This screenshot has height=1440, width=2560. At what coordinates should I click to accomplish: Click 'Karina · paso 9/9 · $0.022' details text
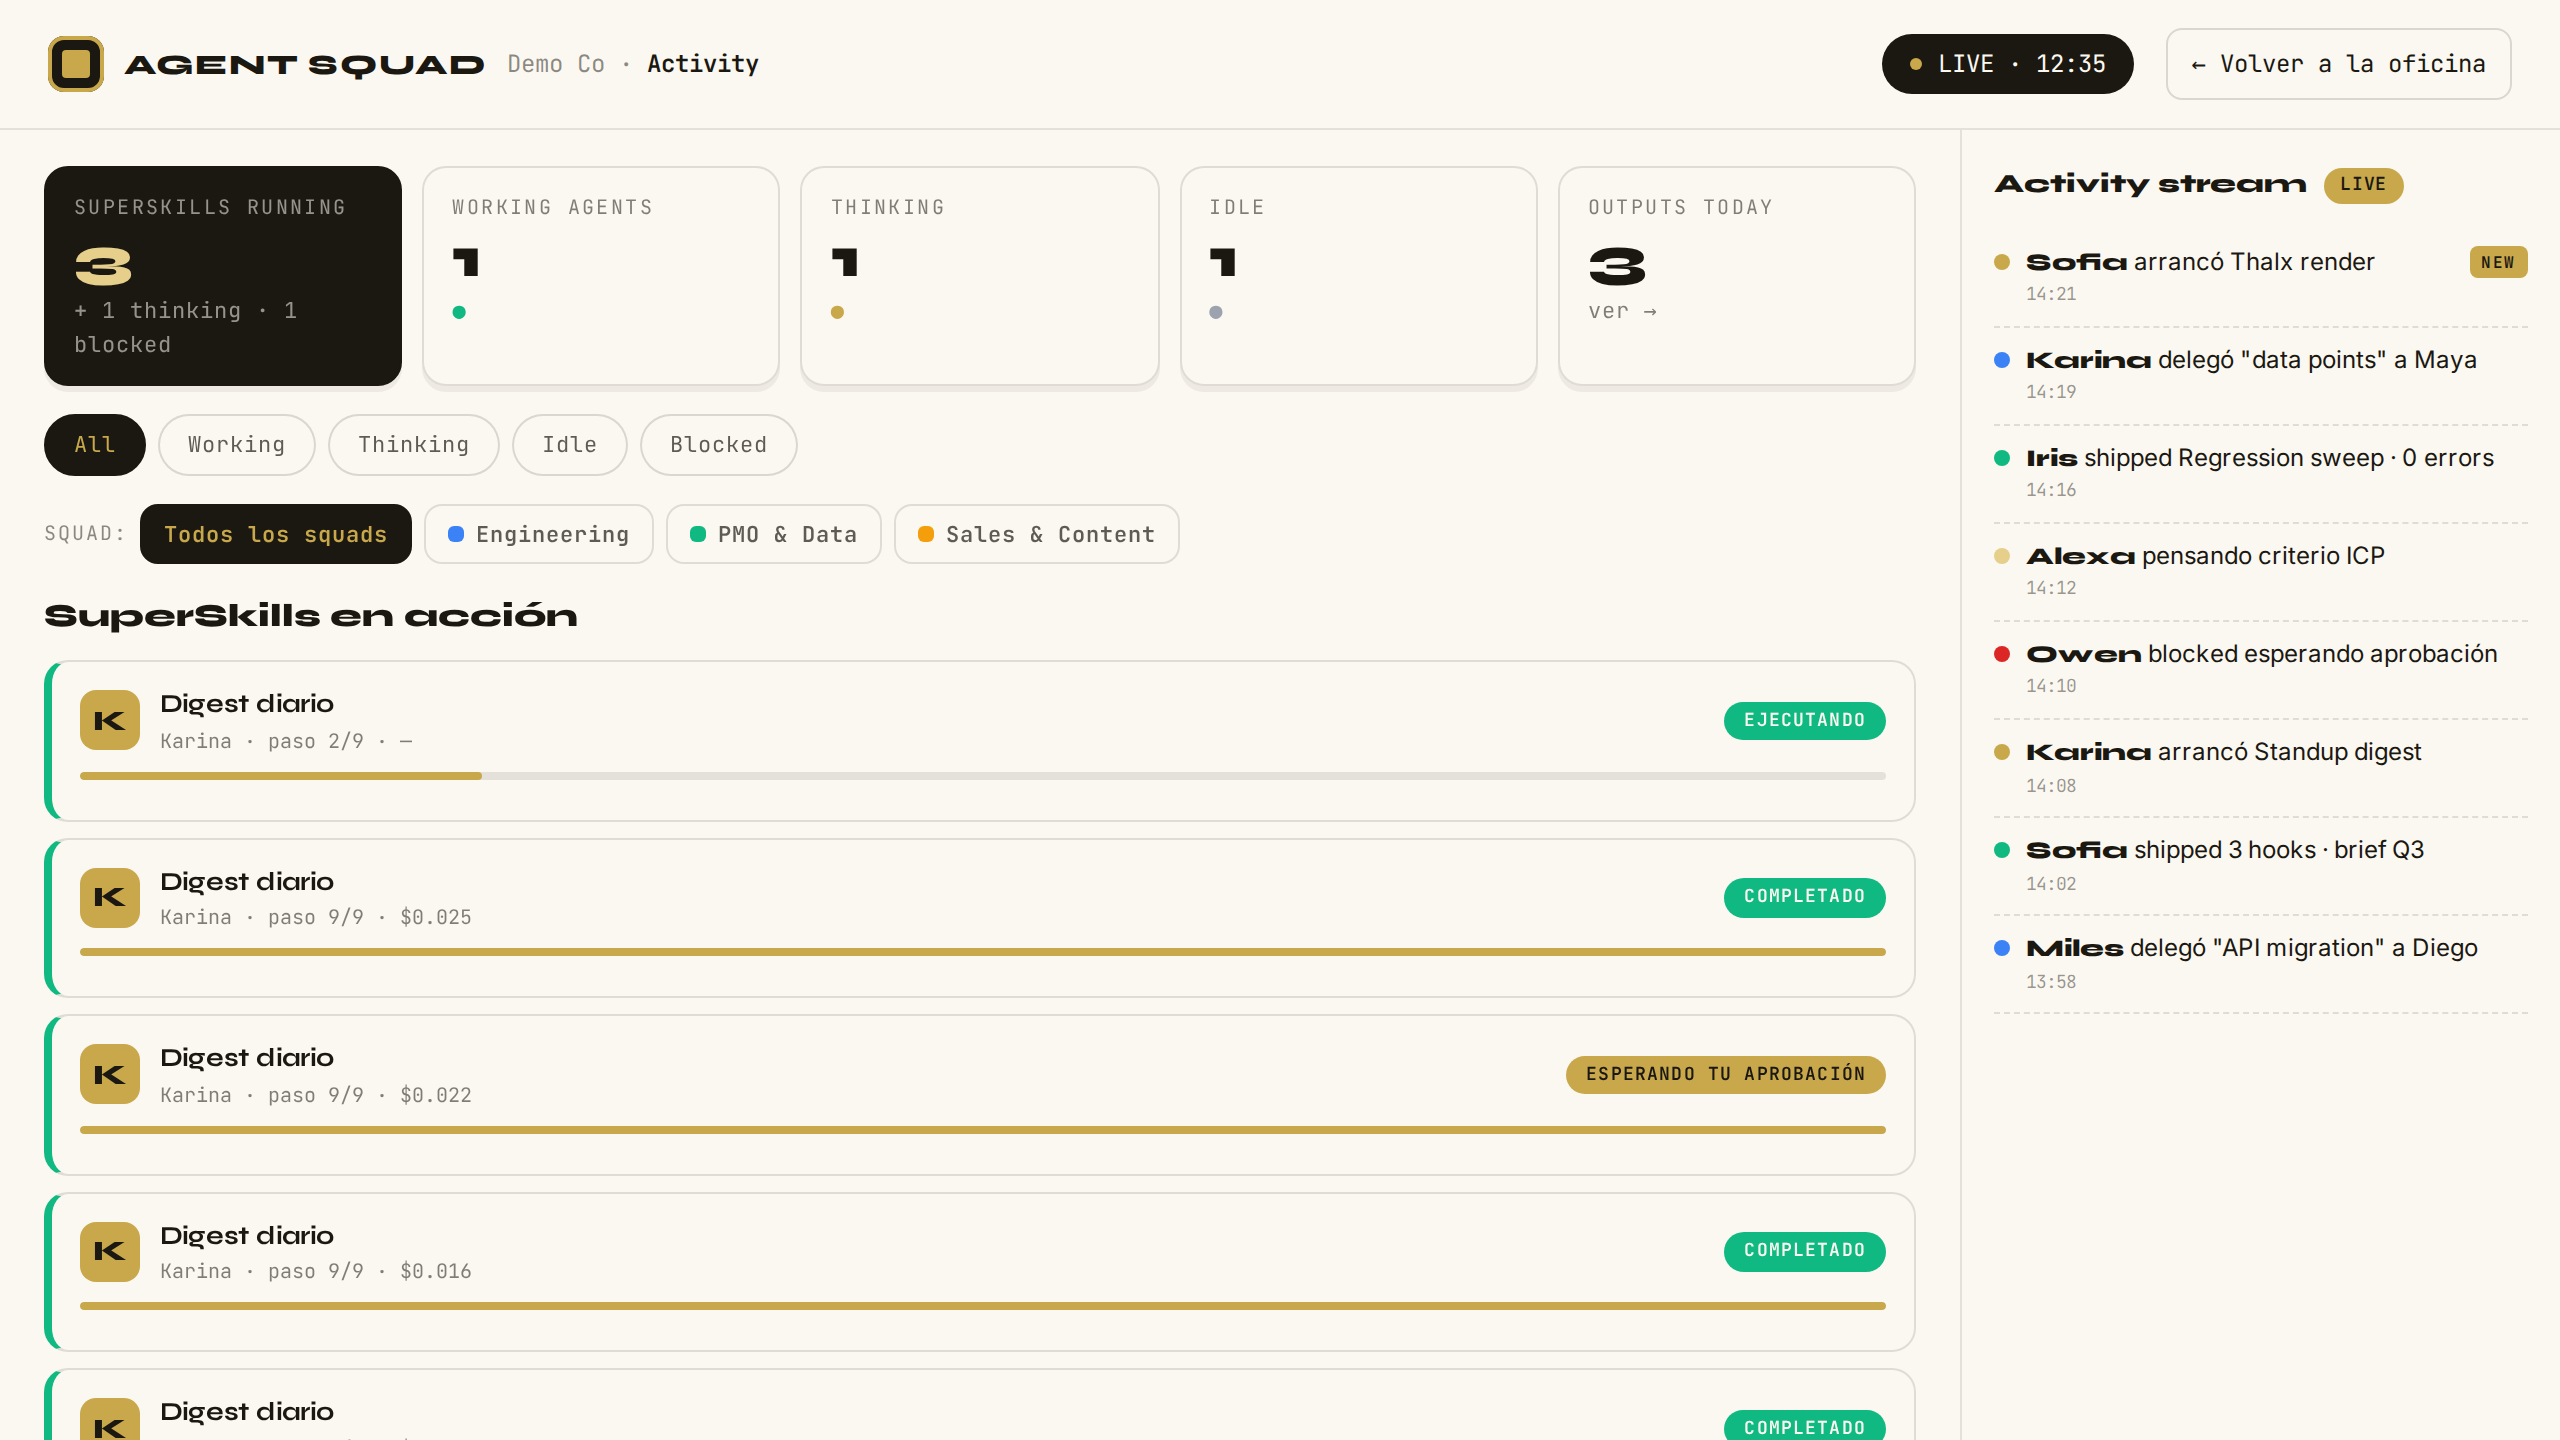pos(316,1095)
